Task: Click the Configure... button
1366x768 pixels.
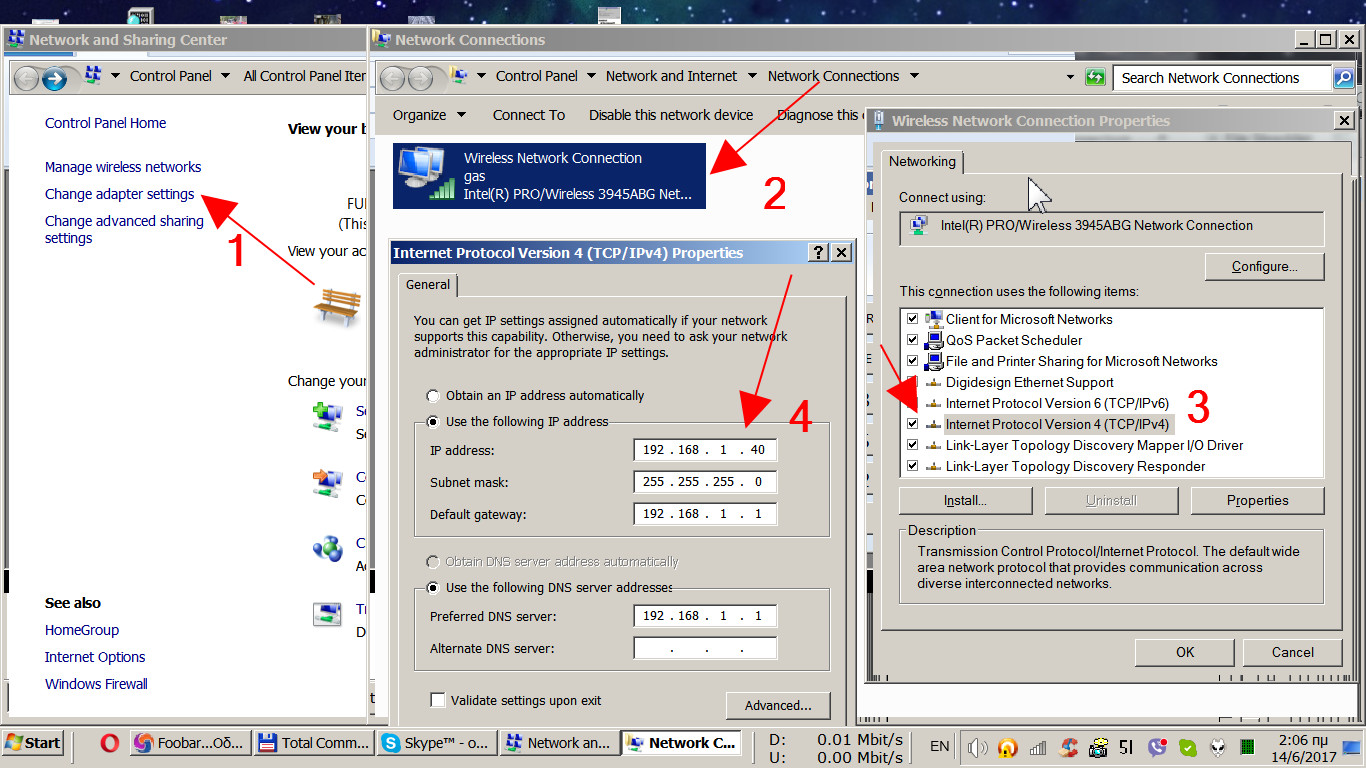Action: coord(1264,267)
